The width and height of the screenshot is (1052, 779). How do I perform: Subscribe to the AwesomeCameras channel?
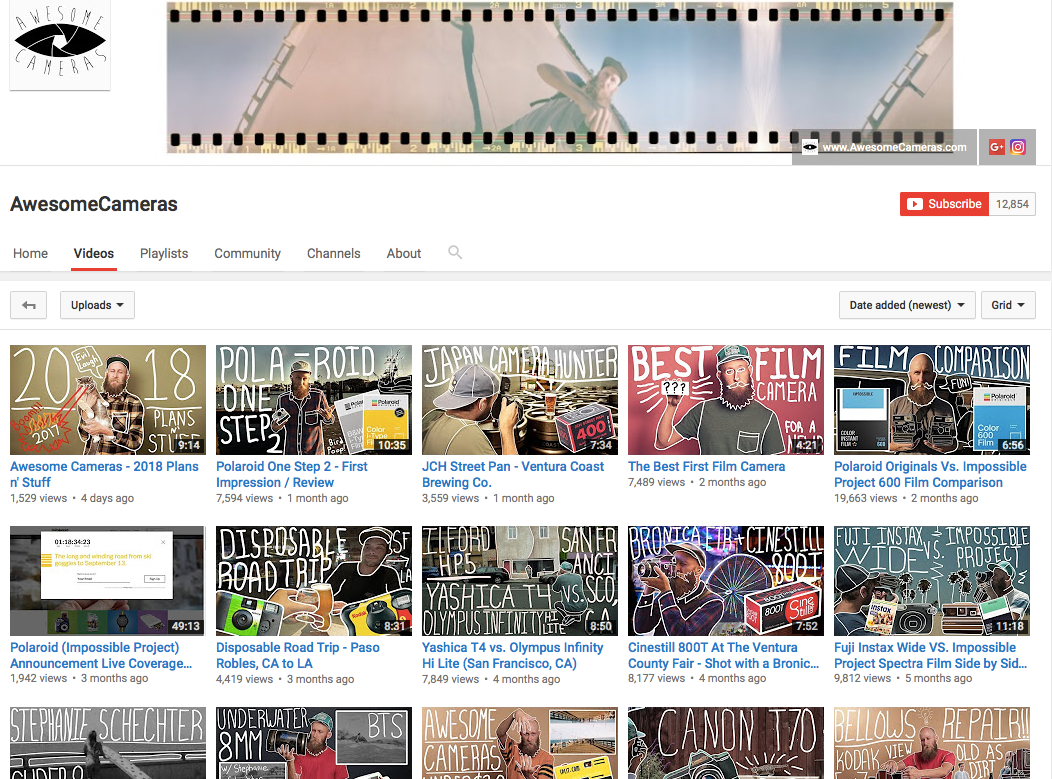(944, 204)
